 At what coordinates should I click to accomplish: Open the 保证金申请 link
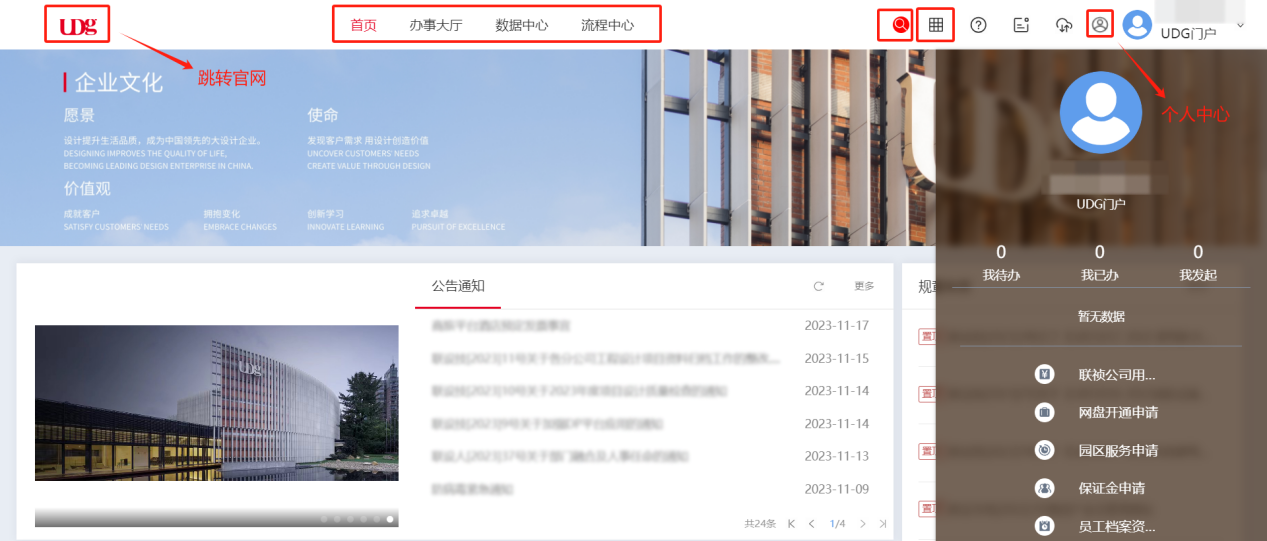1111,488
